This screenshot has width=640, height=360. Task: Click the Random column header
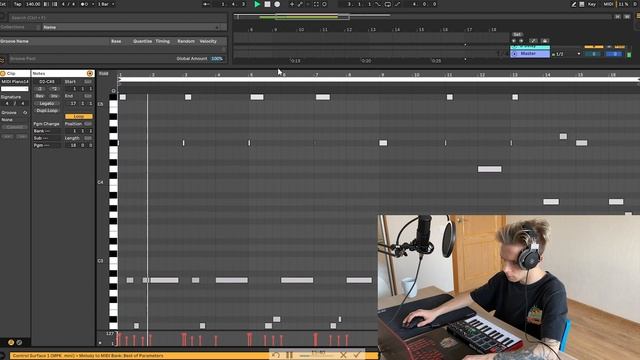coord(186,41)
